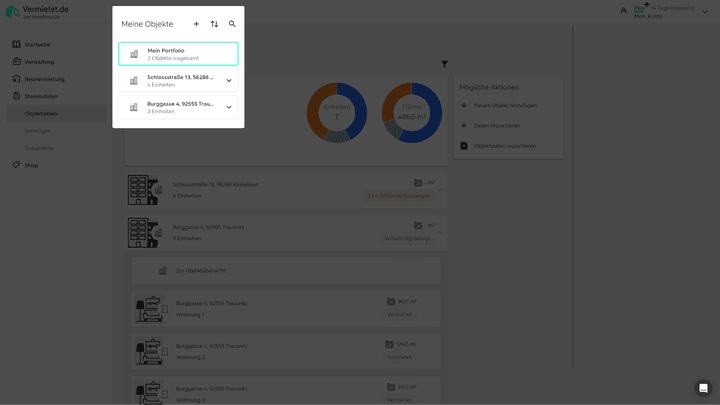Click the filter funnel icon
Viewport: 720px width, 405px height.
click(444, 65)
